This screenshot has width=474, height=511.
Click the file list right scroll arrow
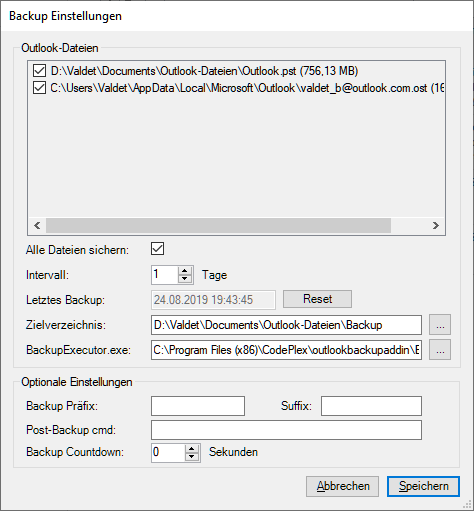(436, 226)
